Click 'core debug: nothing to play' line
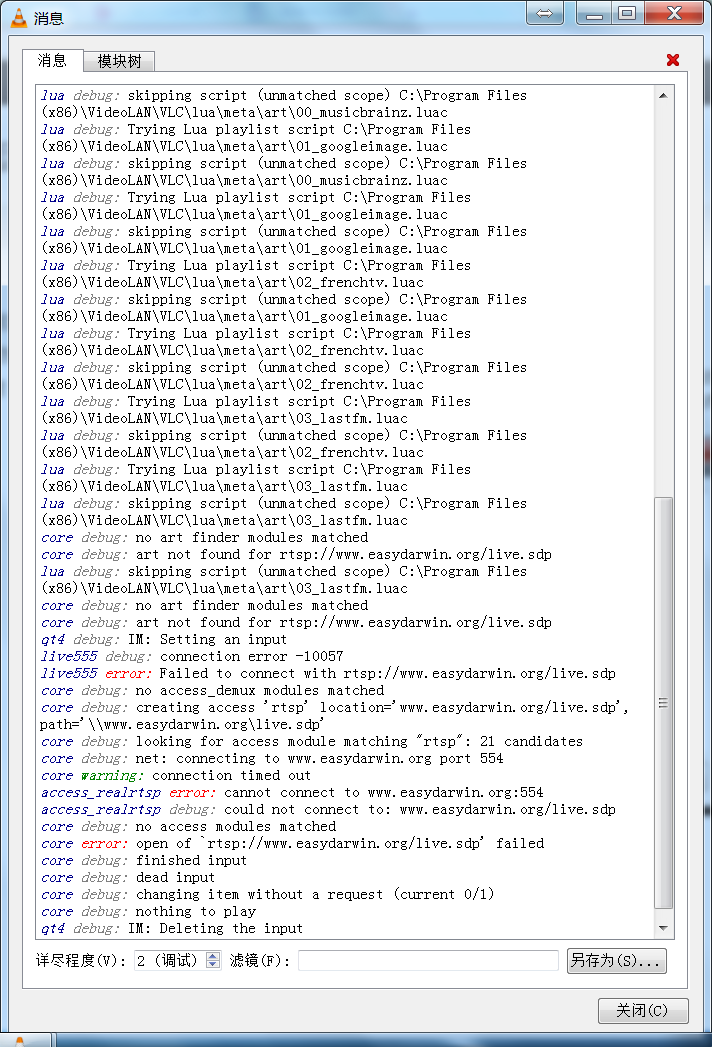Viewport: 712px width, 1047px height. pyautogui.click(x=148, y=911)
